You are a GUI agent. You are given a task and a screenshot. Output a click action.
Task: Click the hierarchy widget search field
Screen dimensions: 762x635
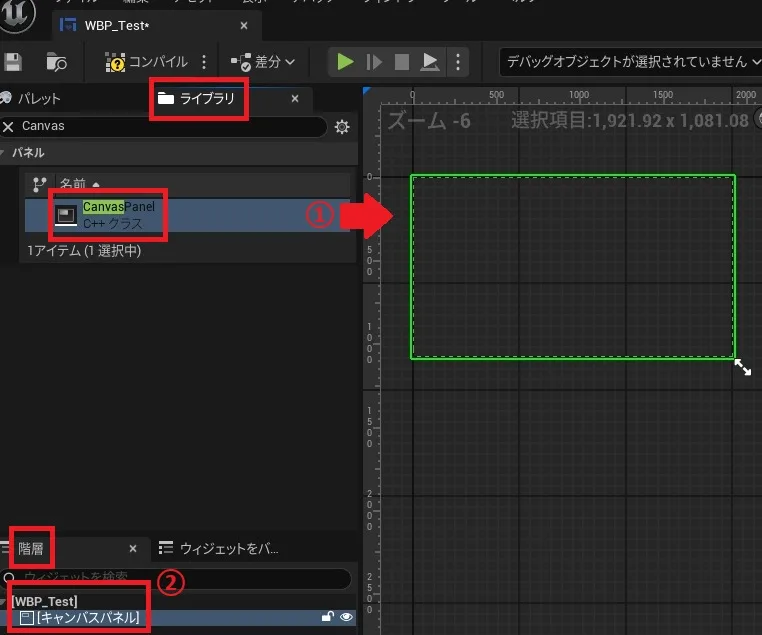[x=180, y=579]
